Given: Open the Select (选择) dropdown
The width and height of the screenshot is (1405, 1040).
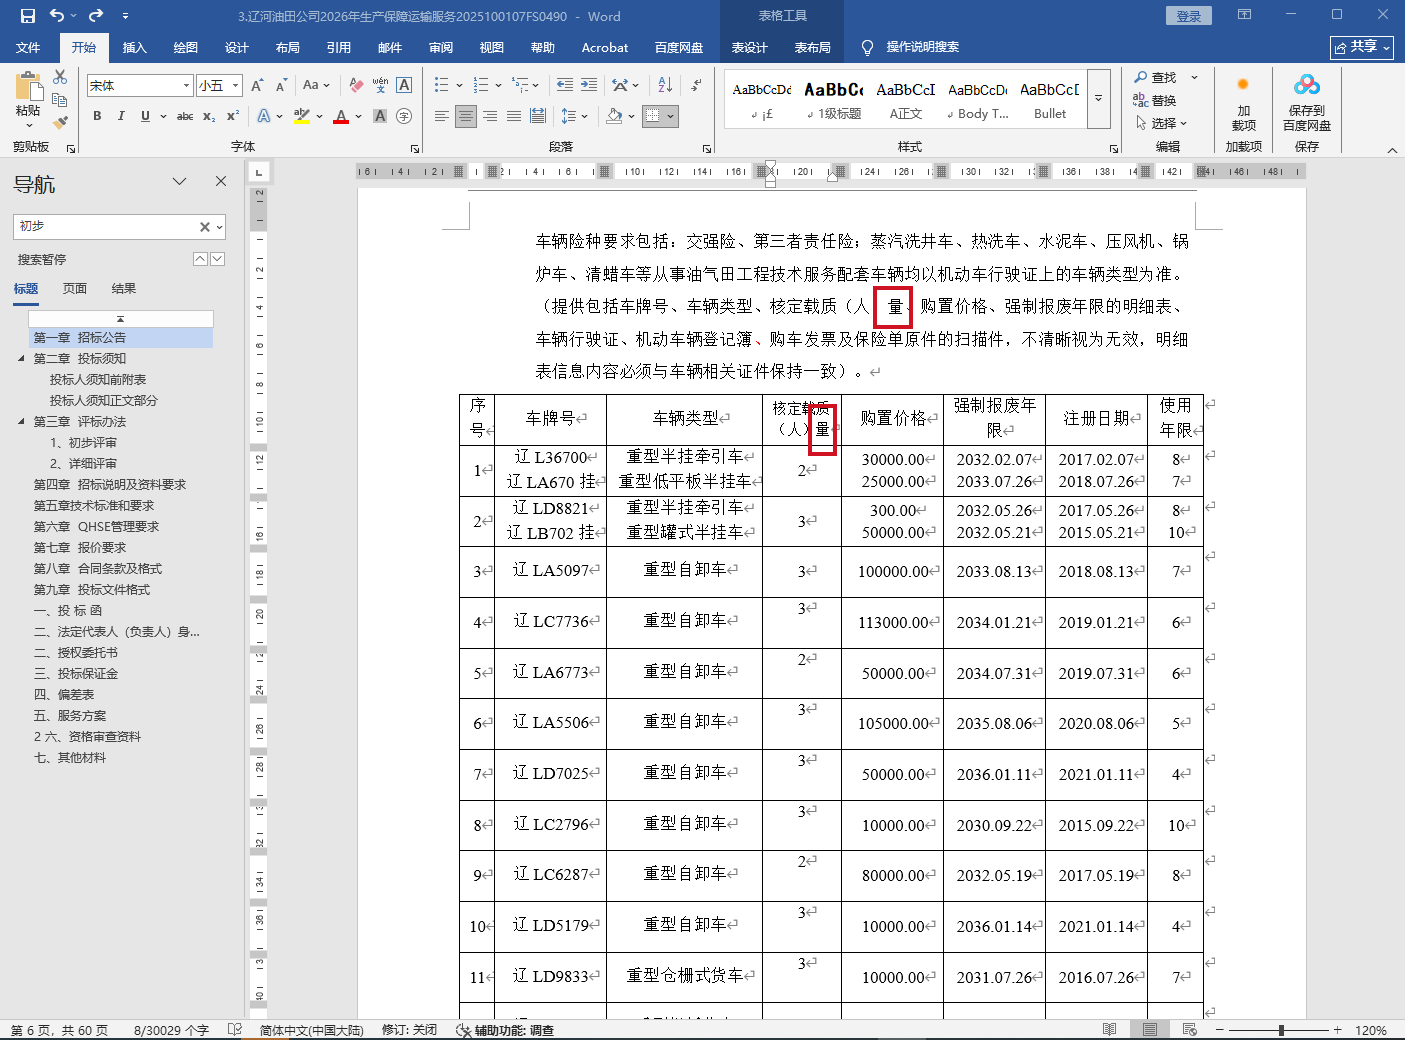Looking at the screenshot, I should (x=1161, y=123).
